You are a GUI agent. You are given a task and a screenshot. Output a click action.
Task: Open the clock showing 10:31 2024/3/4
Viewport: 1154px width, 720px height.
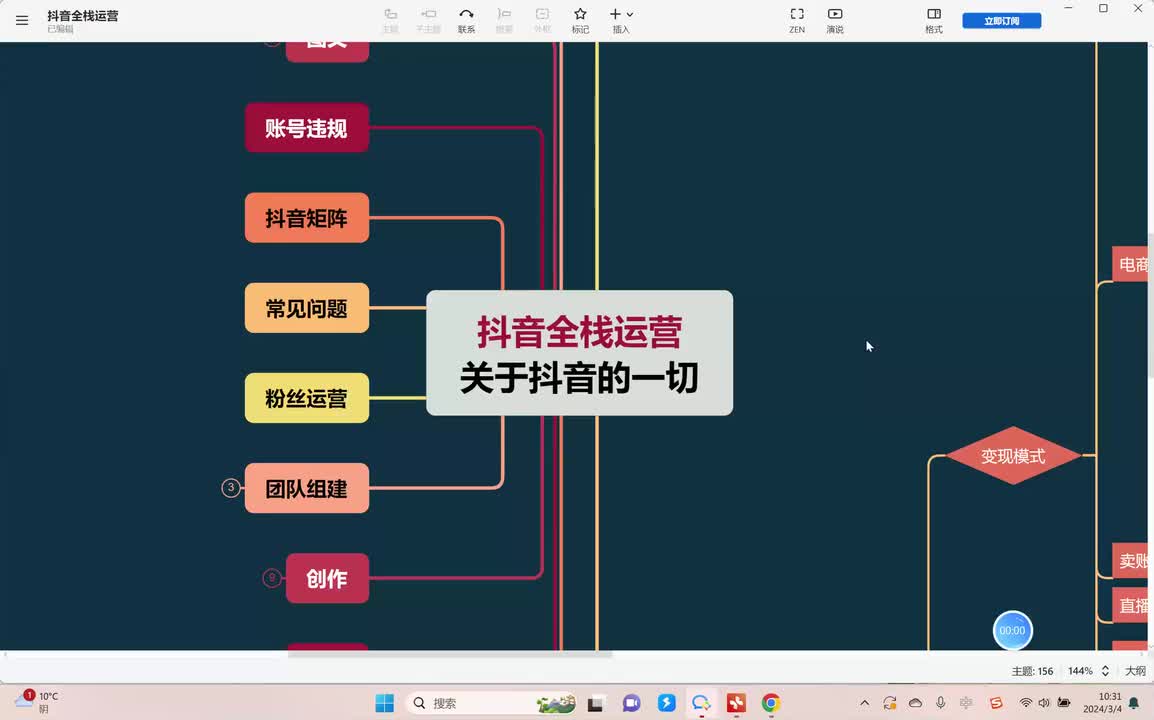click(1102, 702)
